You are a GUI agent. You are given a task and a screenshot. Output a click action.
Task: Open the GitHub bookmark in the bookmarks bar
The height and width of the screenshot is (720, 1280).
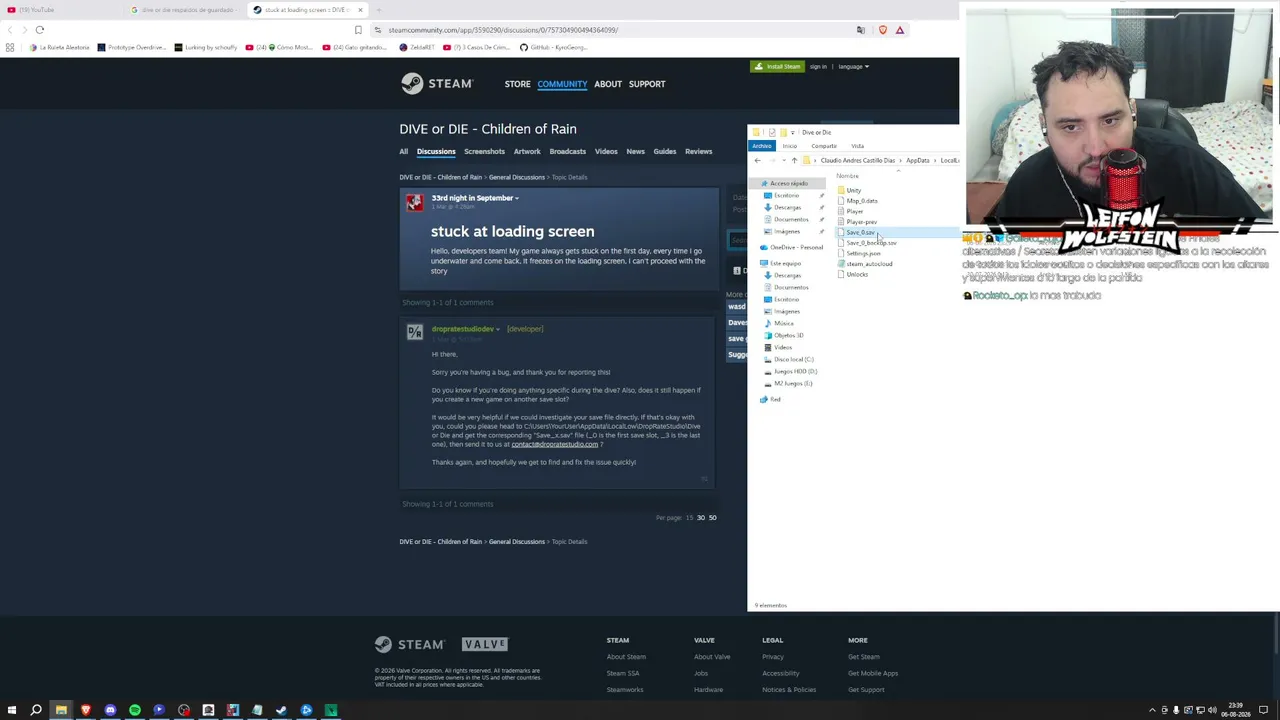[x=552, y=47]
